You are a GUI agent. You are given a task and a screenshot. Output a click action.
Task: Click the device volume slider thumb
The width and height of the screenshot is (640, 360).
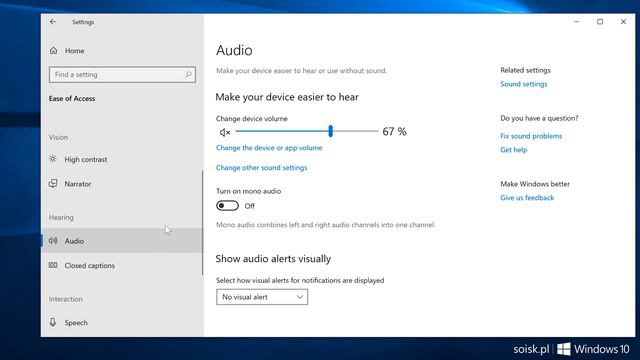(x=331, y=131)
